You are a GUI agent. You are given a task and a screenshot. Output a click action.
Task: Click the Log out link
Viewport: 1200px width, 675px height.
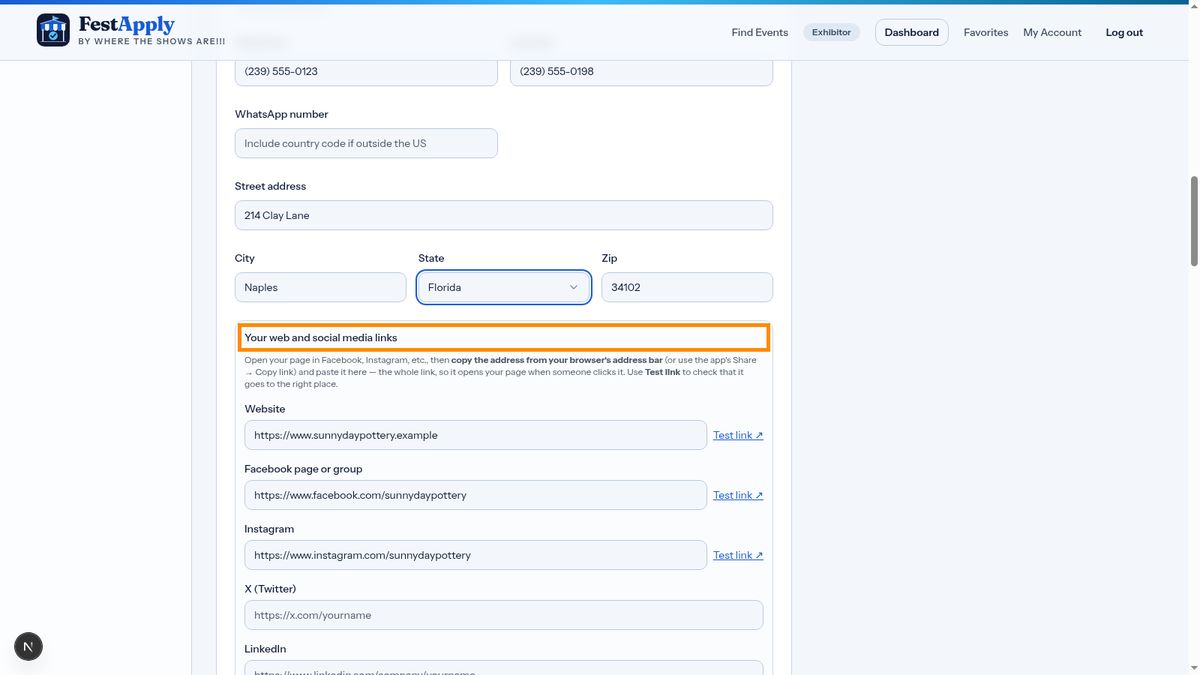pos(1124,32)
